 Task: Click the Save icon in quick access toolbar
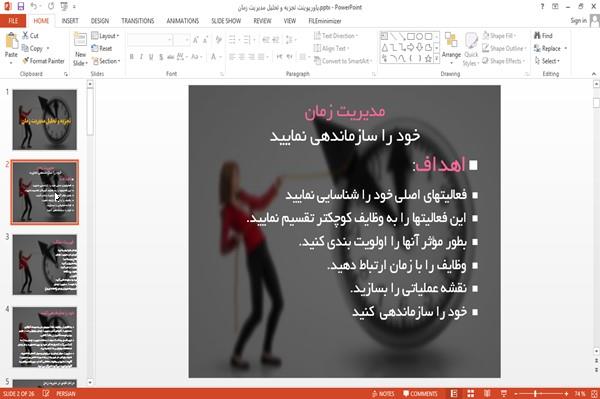pyautogui.click(x=21, y=6)
